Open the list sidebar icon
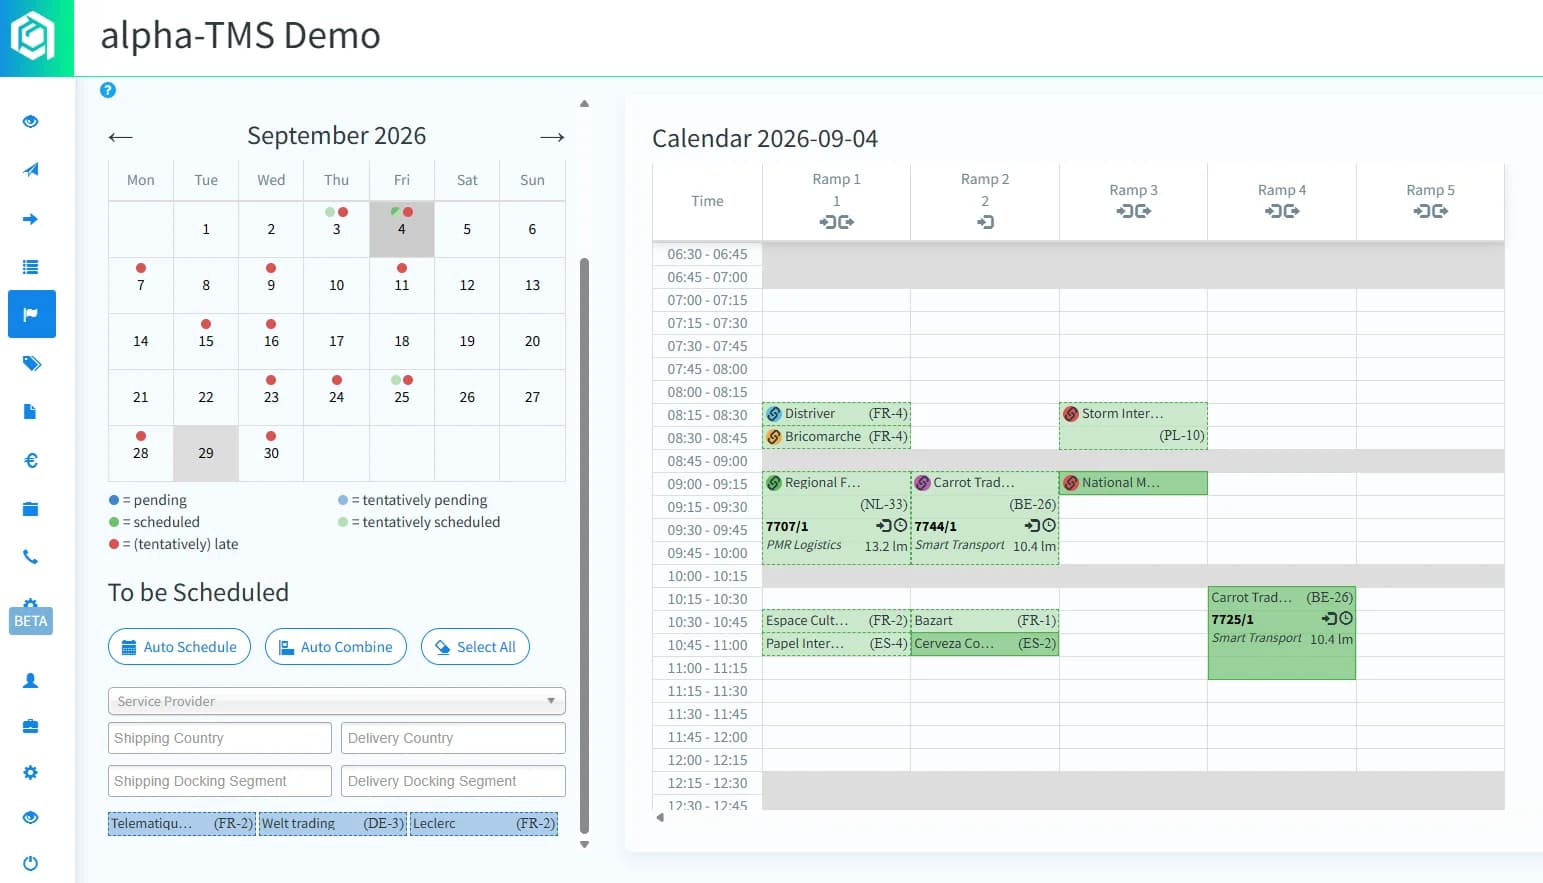Screen dimensions: 1543x883 pos(31,267)
